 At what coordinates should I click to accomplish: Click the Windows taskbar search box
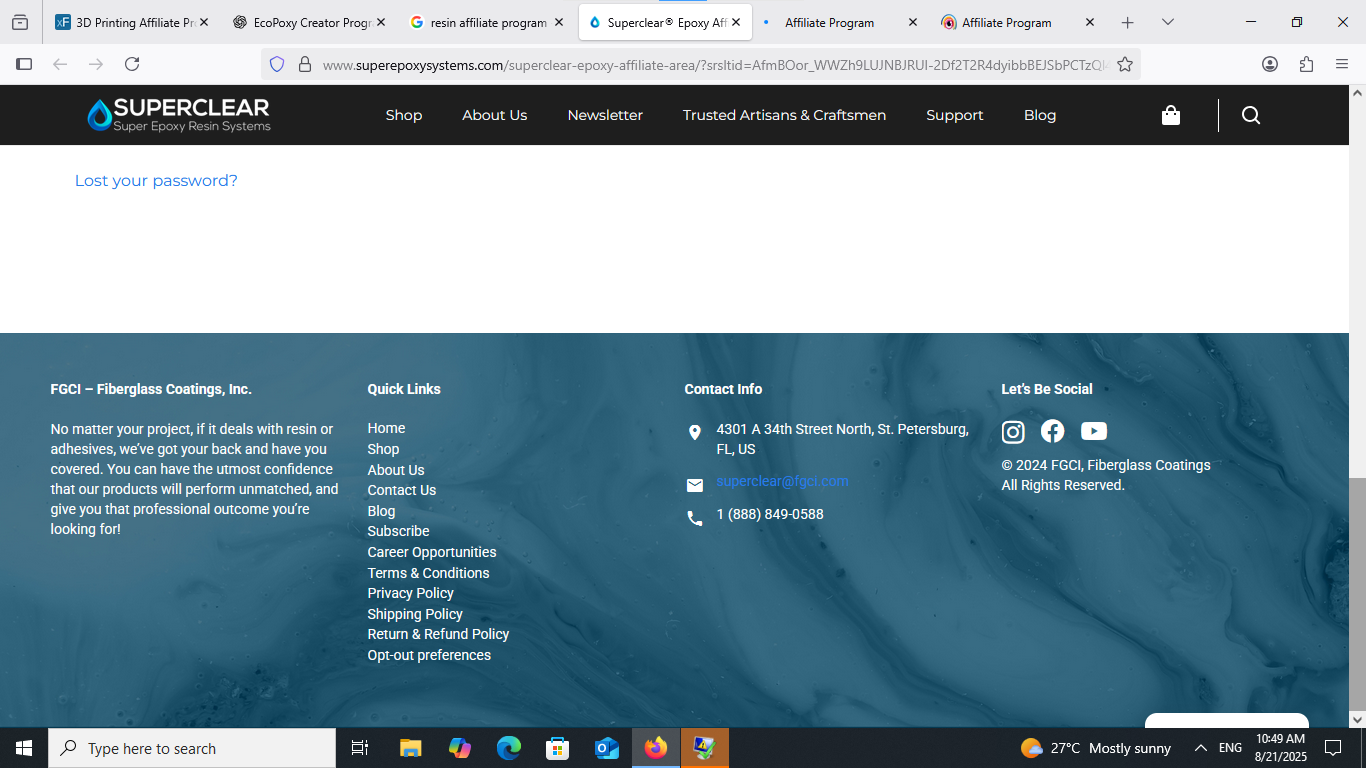[192, 748]
